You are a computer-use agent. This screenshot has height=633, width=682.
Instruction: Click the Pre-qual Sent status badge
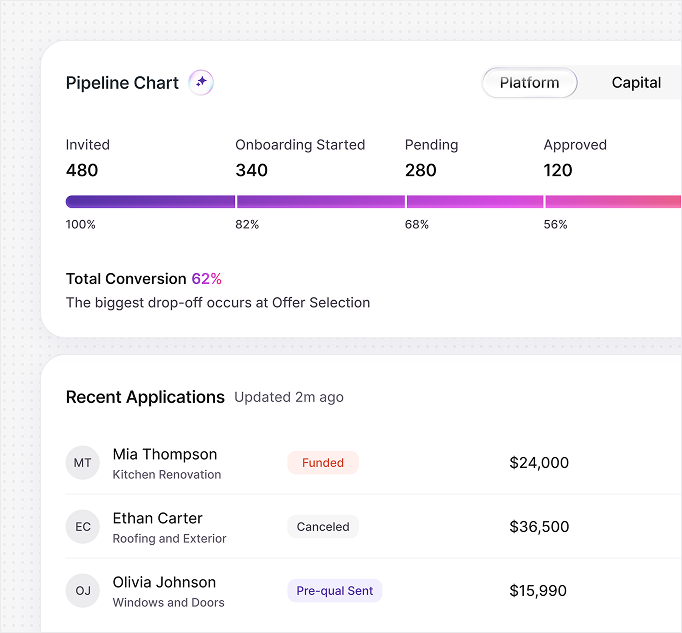click(x=334, y=590)
